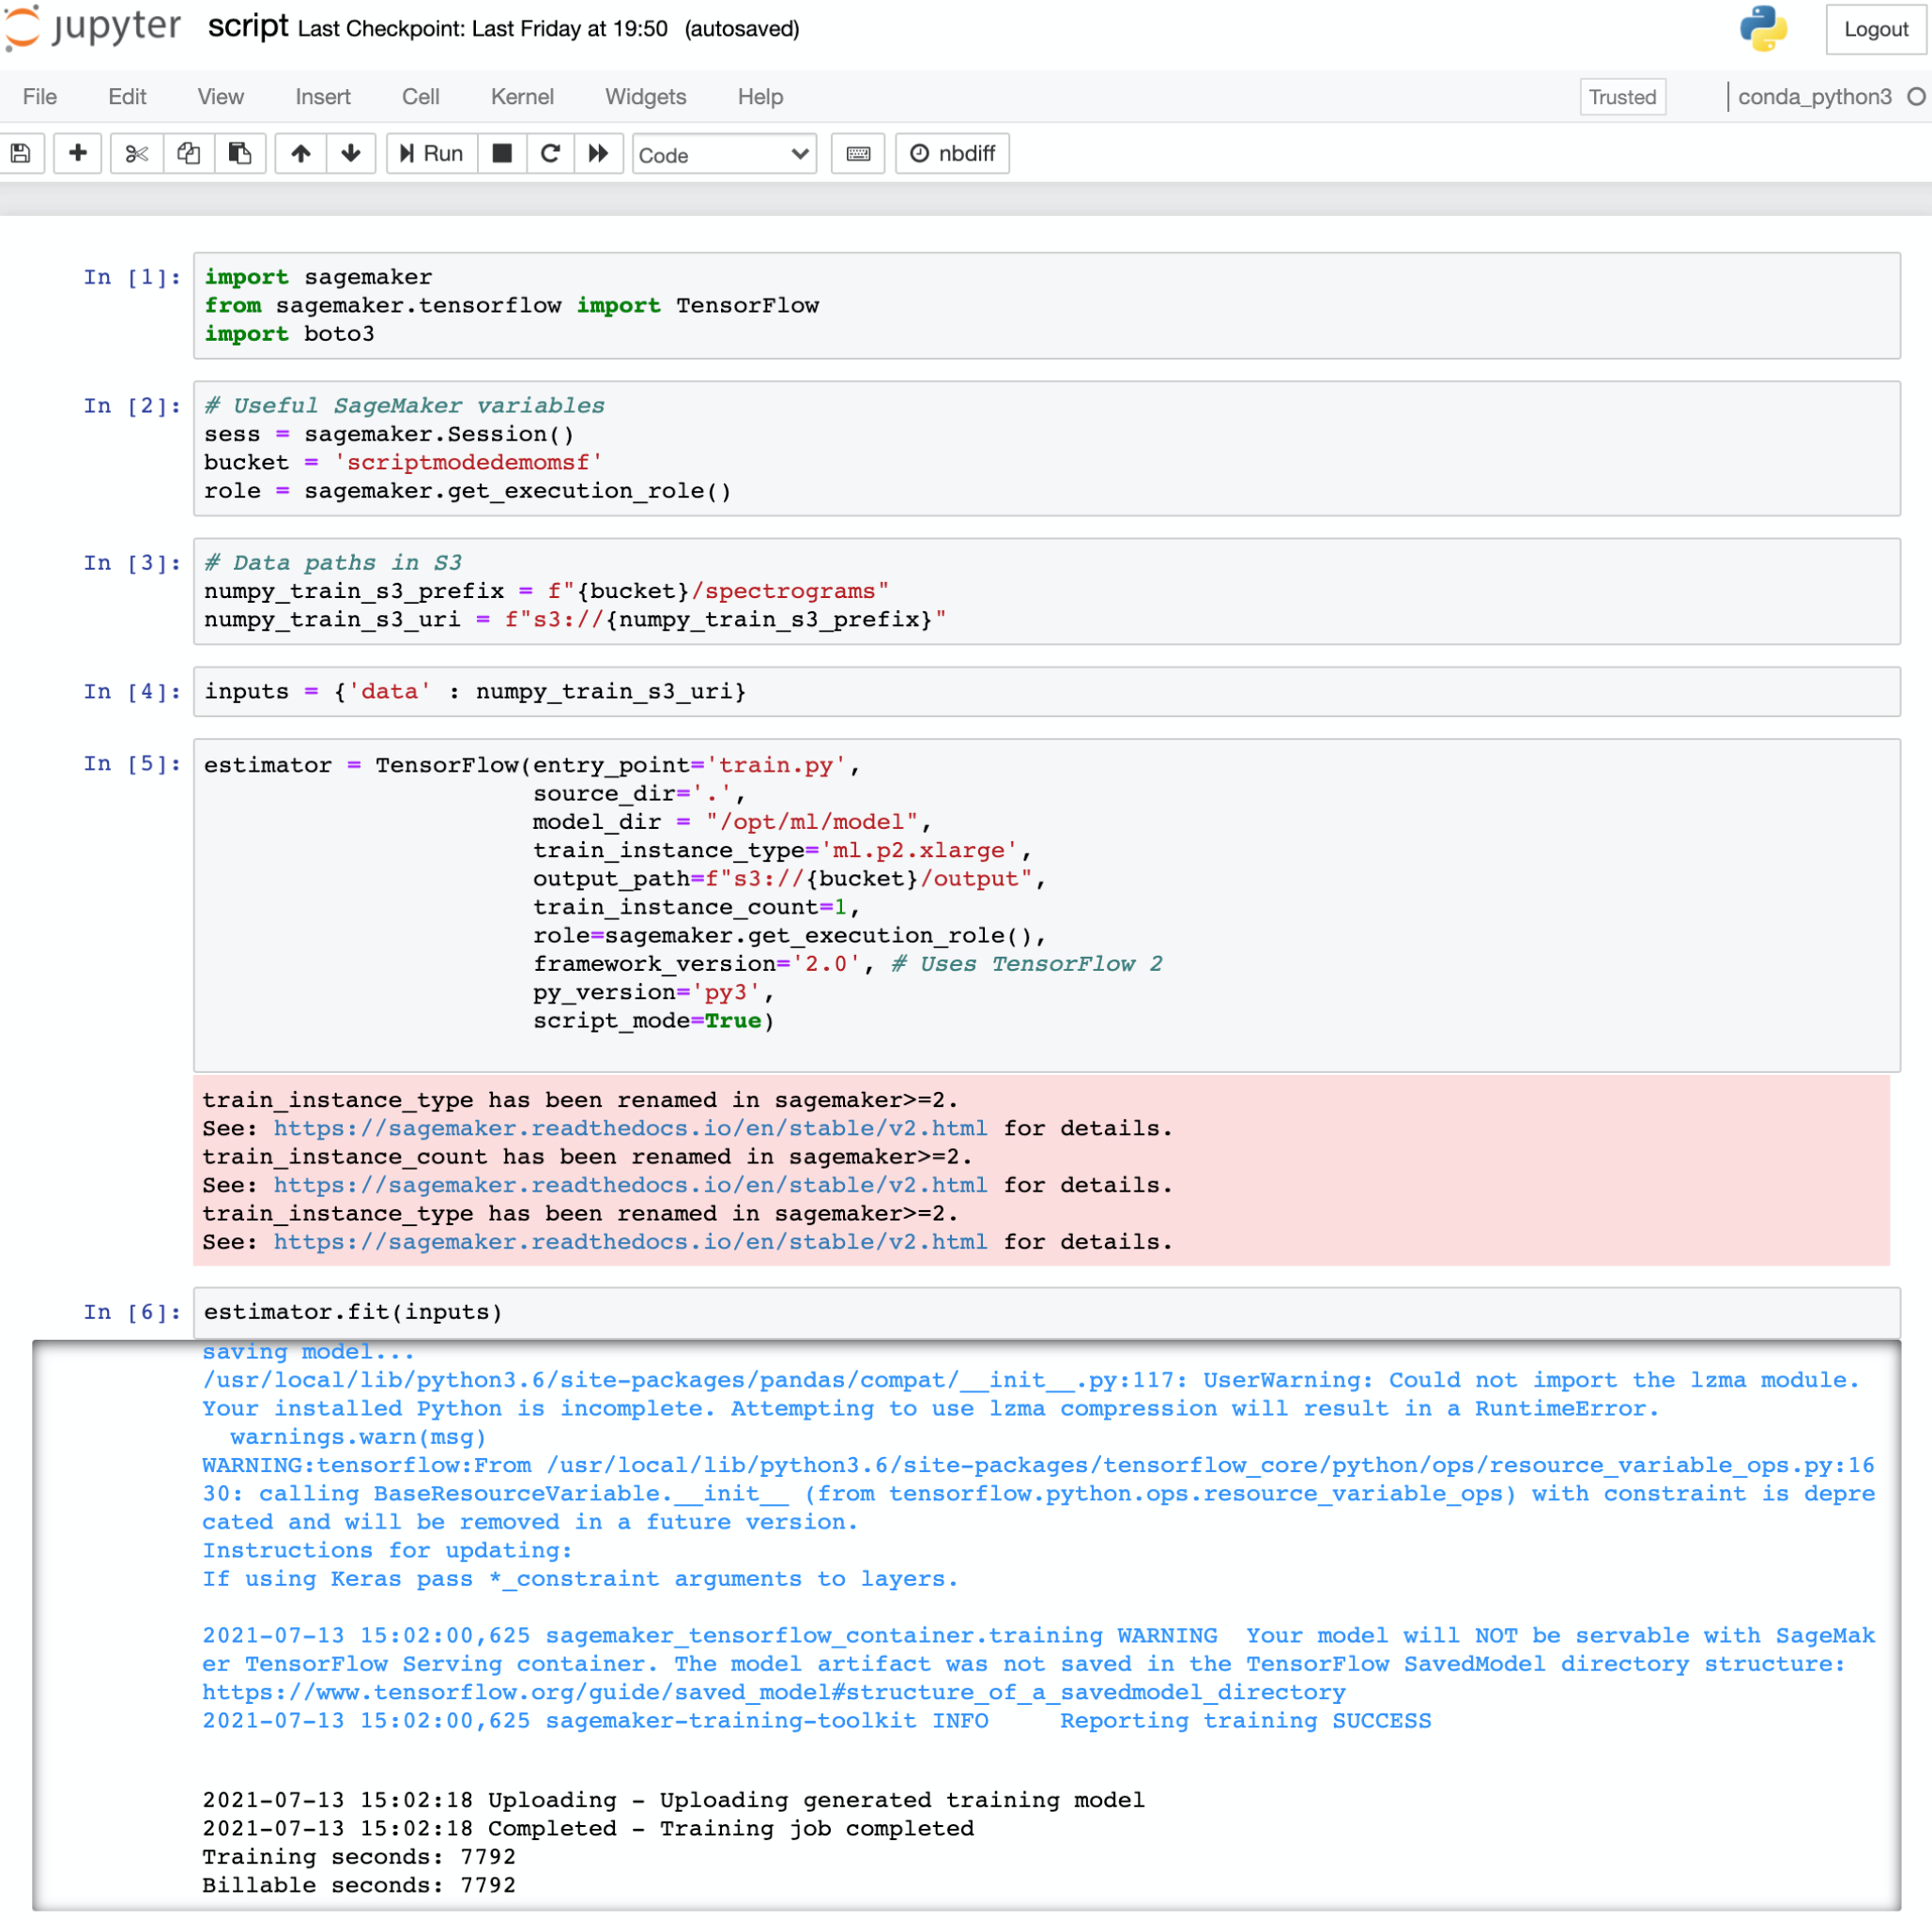Click kernel idle indicator circle

point(1916,97)
